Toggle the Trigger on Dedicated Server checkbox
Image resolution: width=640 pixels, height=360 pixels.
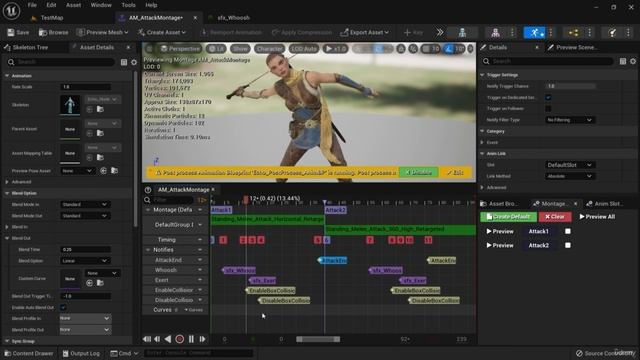click(548, 98)
